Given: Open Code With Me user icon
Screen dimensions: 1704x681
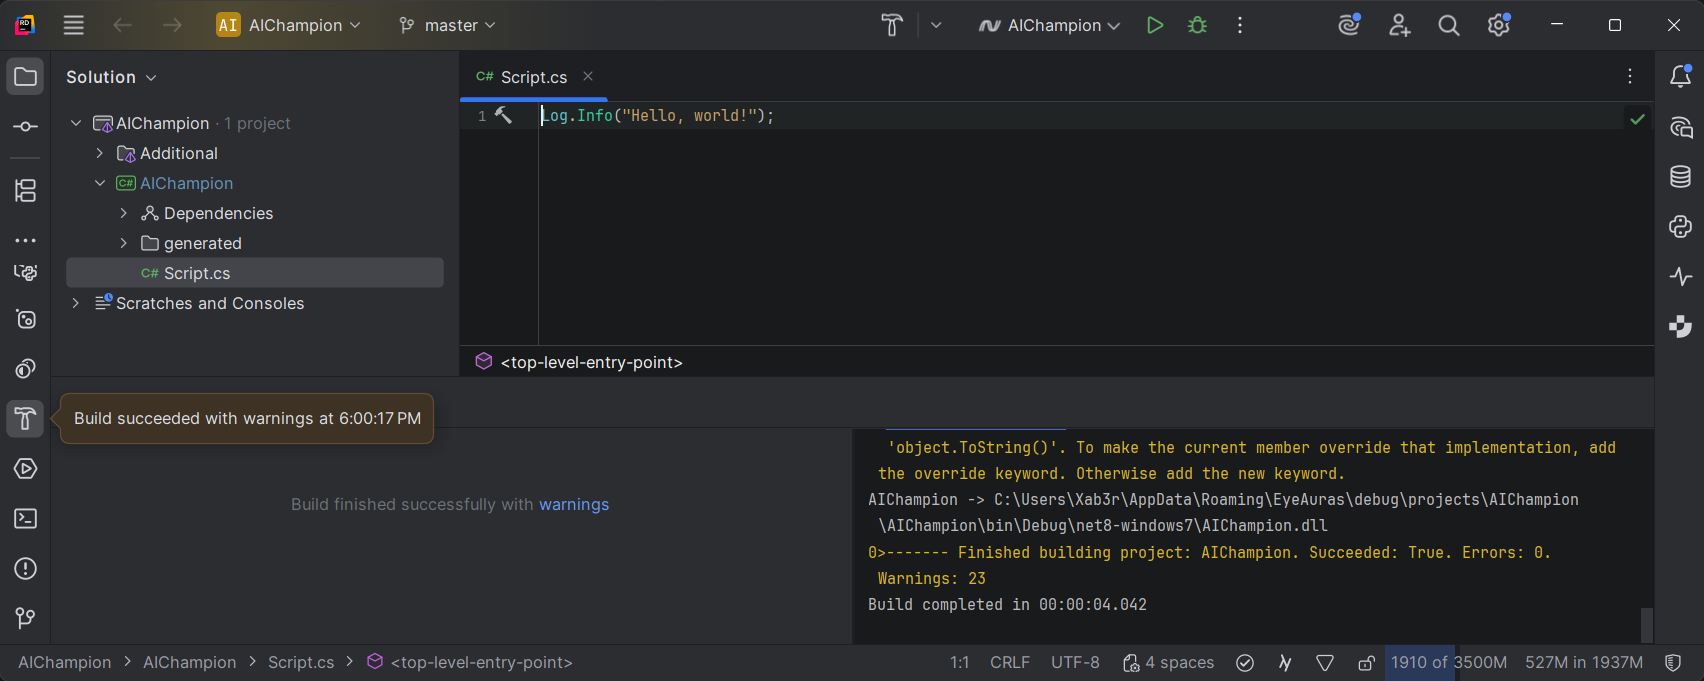Looking at the screenshot, I should [1399, 25].
